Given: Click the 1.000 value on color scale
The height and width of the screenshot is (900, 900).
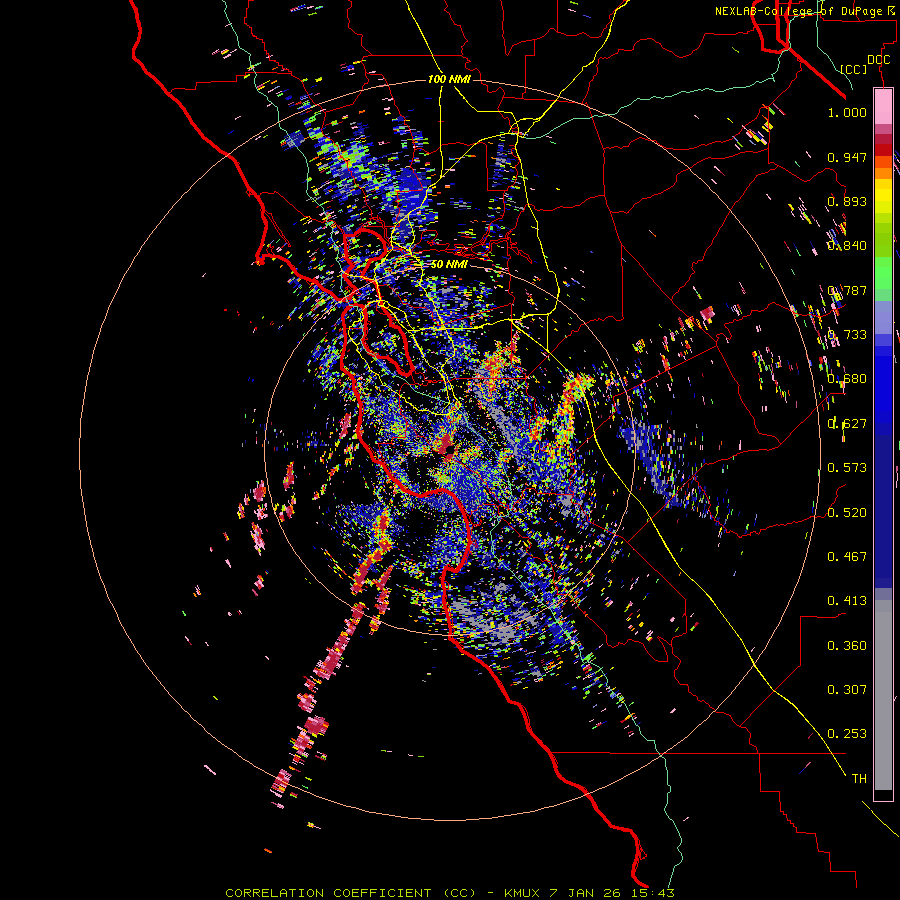Looking at the screenshot, I should click(847, 112).
